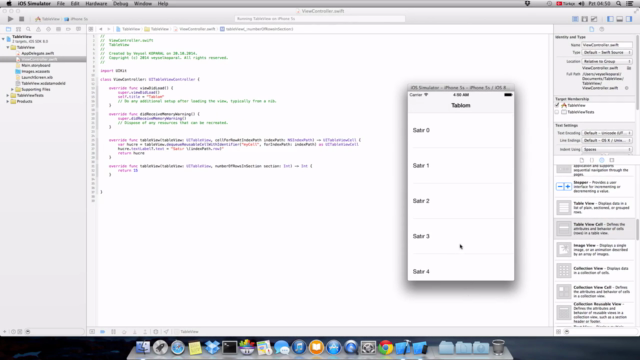Open the Hardware menu
Viewport: 640px width, 360px height.
(x=96, y=4)
